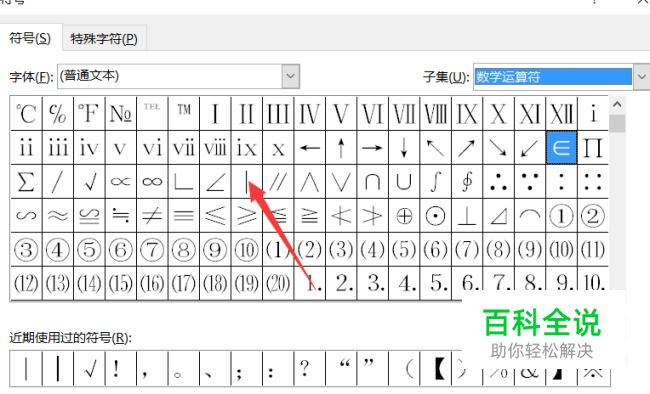Select the highlighted element-of ∈ symbol
Image resolution: width=650 pixels, height=394 pixels.
click(561, 148)
